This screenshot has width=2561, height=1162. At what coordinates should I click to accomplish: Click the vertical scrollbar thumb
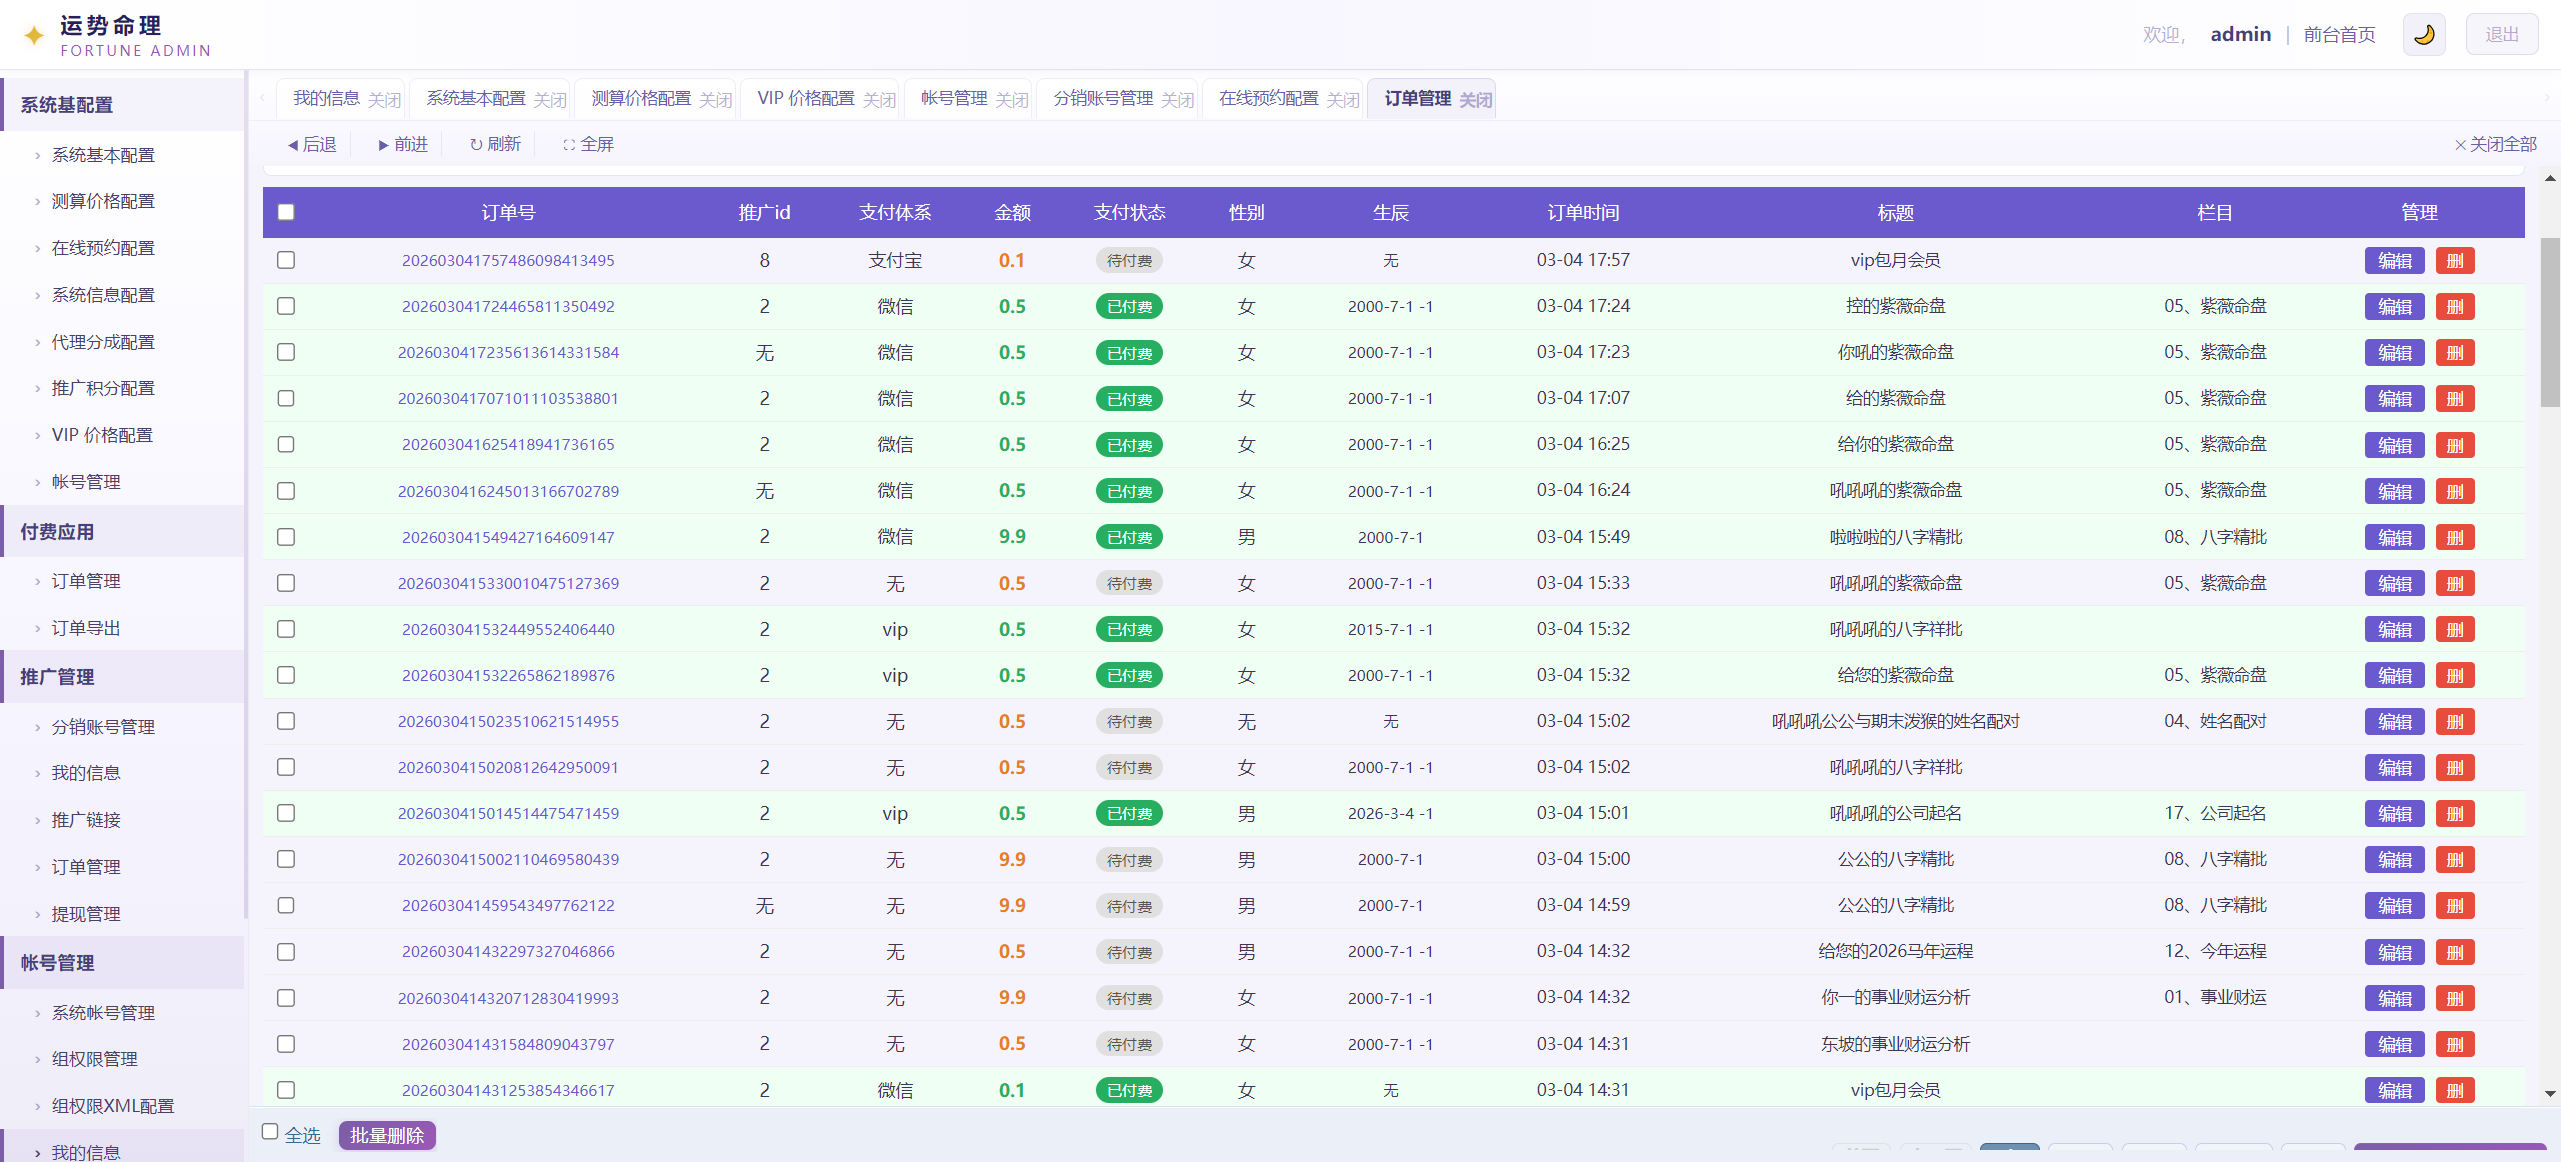(2550, 322)
